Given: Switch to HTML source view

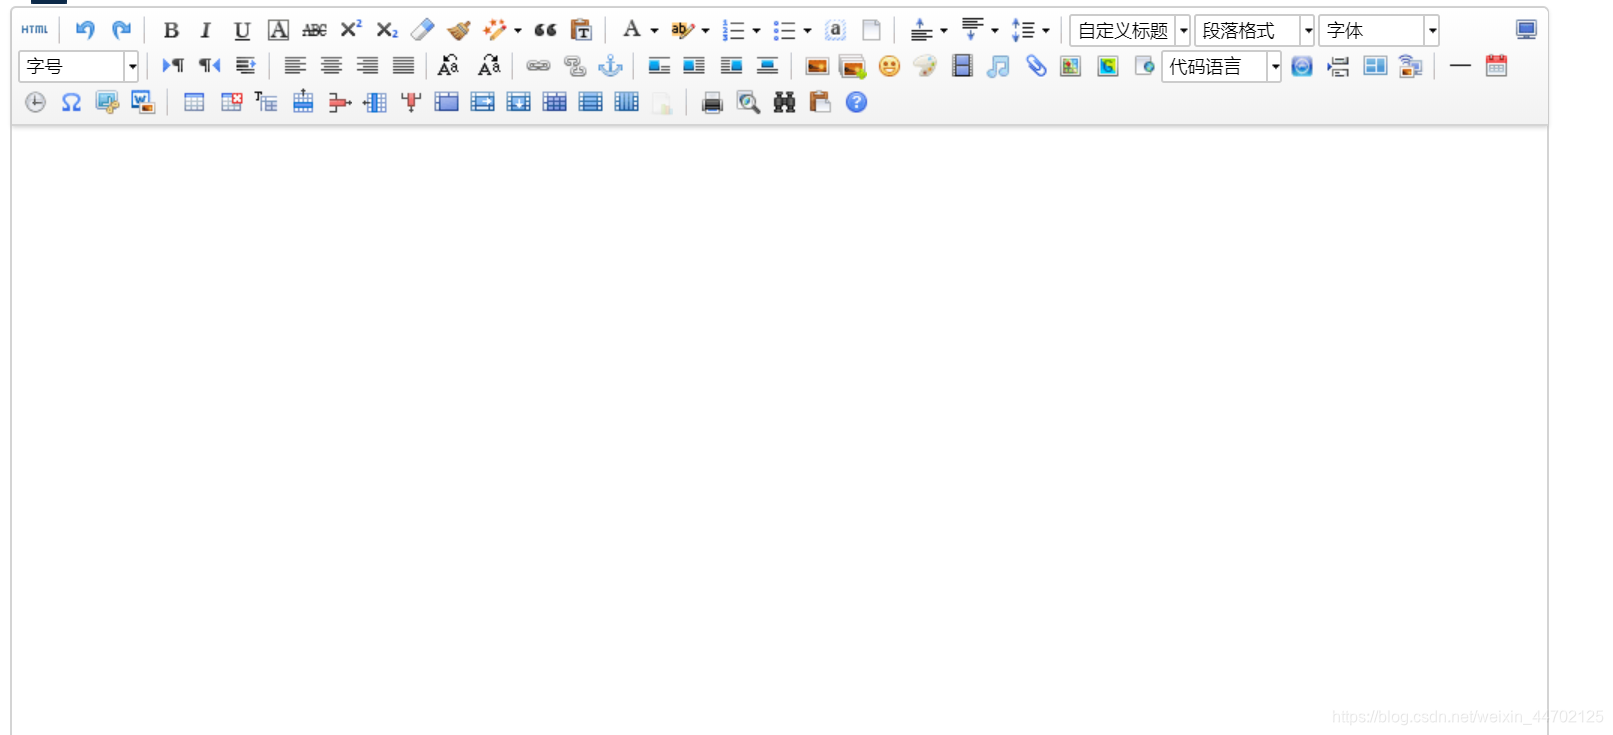Looking at the screenshot, I should [x=35, y=30].
